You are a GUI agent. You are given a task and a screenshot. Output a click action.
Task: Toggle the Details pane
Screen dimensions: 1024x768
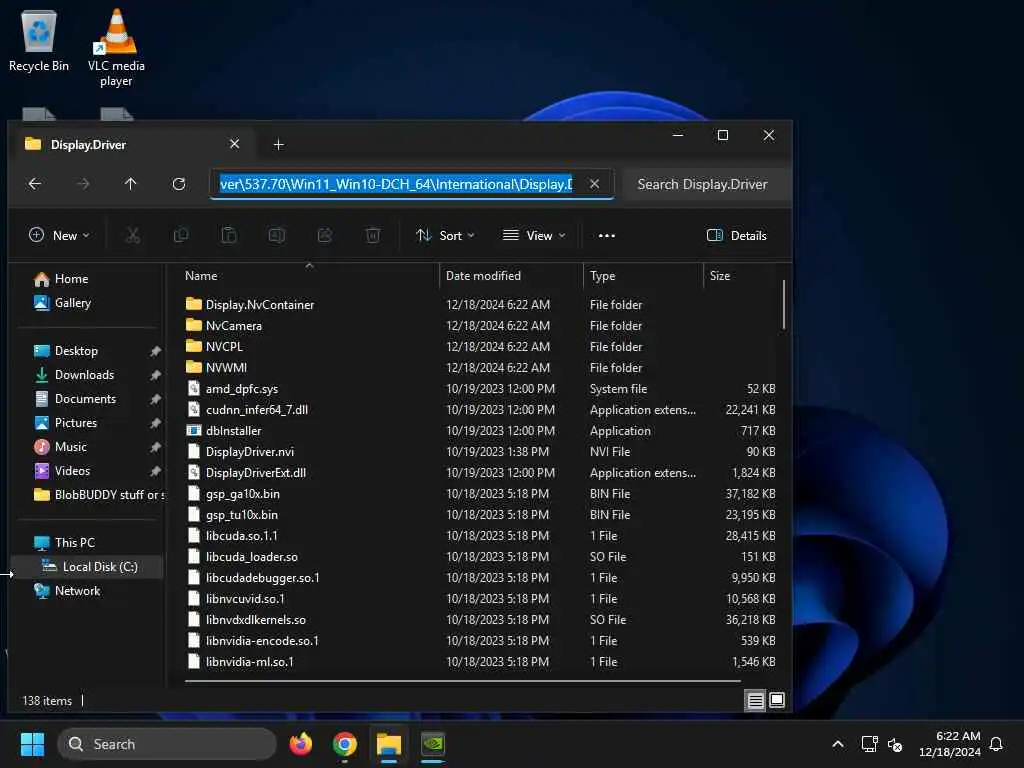click(737, 236)
